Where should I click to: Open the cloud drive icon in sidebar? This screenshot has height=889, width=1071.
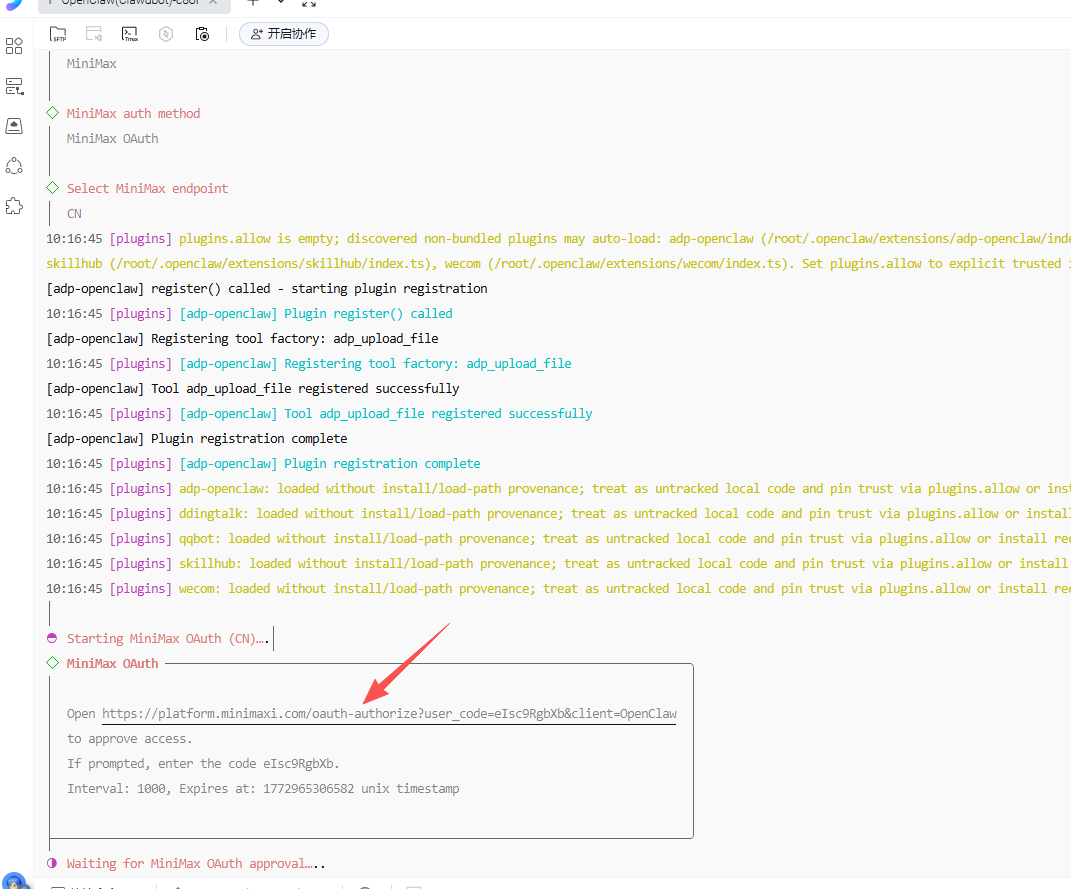[x=14, y=126]
